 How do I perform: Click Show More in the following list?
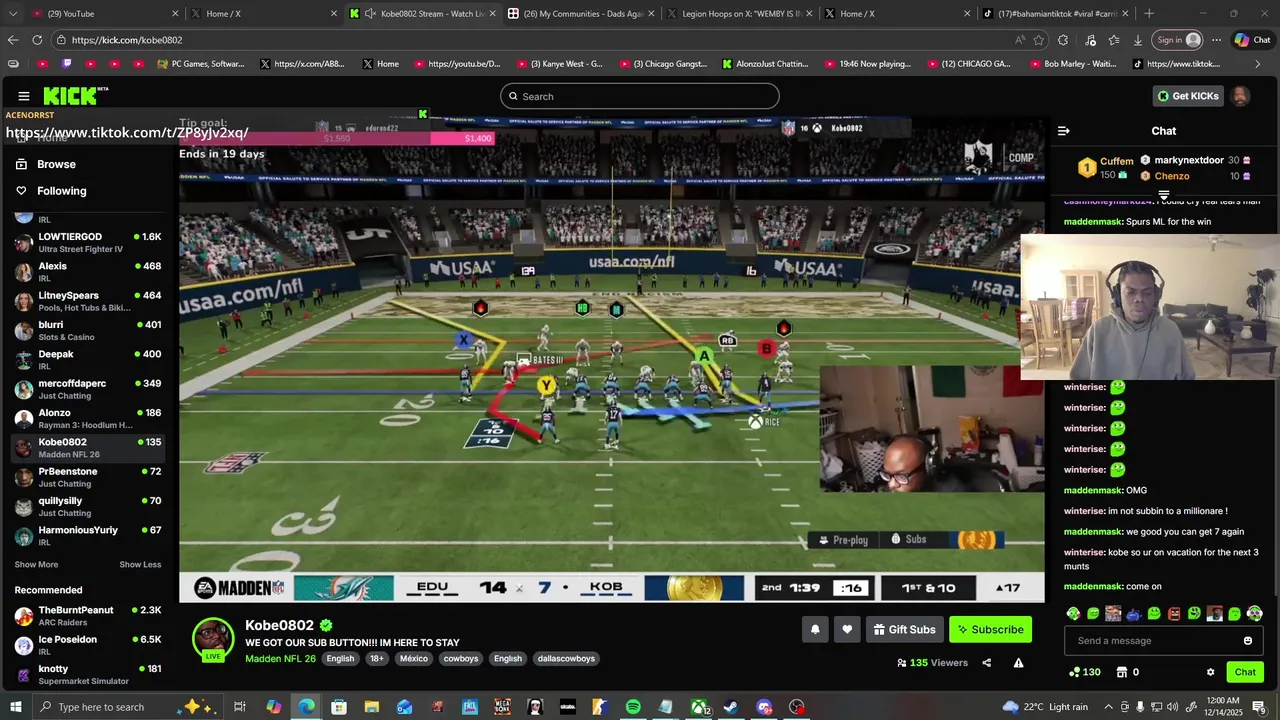point(36,565)
